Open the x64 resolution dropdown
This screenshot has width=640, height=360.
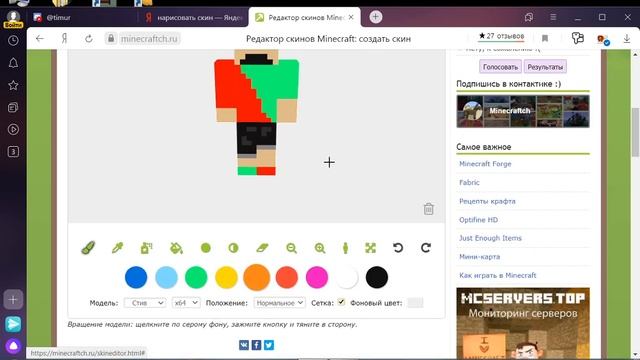coord(186,303)
